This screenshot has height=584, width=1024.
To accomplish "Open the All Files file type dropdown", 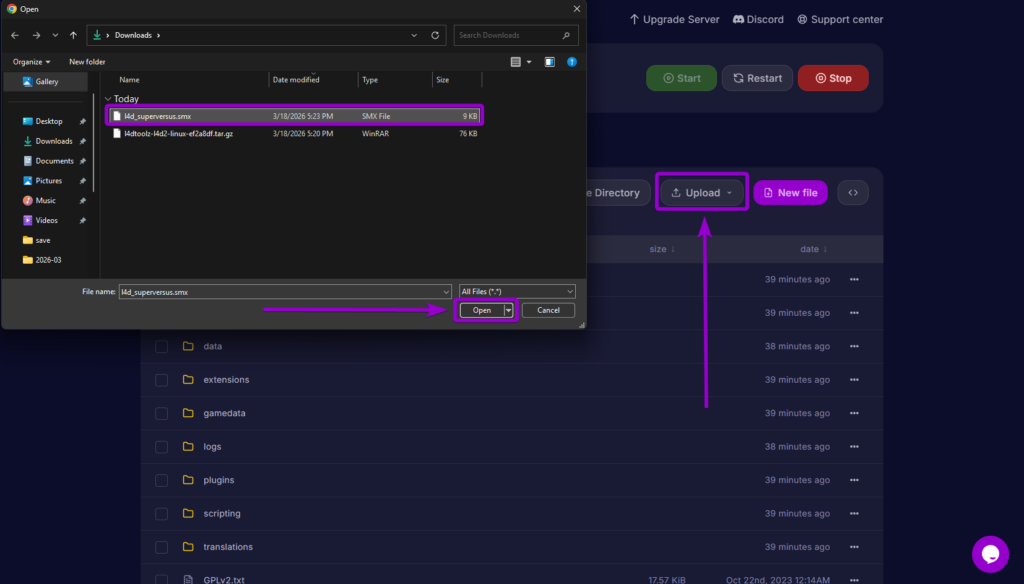I will [x=516, y=291].
